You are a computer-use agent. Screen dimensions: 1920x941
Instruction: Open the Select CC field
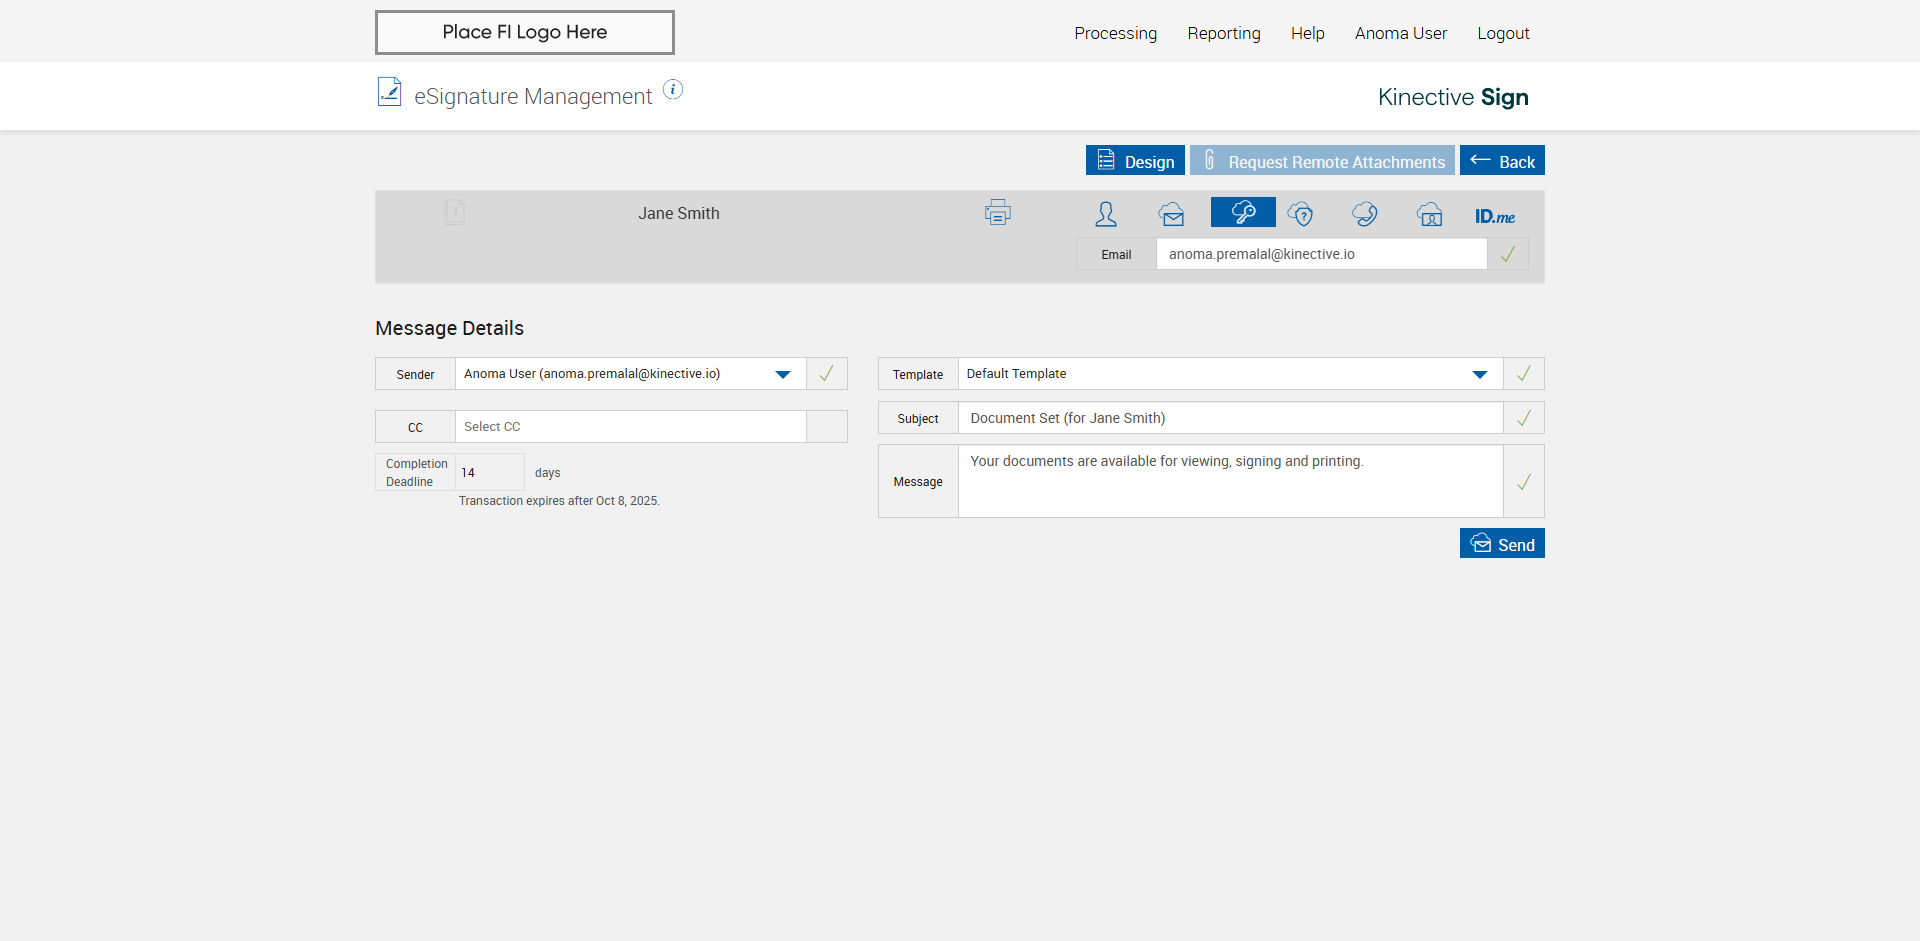click(631, 427)
